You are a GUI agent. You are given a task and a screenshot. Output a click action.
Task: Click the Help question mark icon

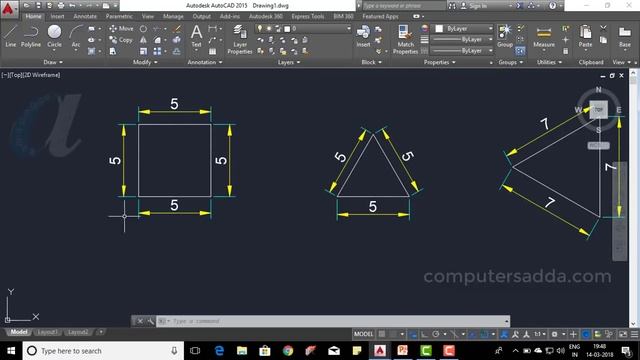(x=552, y=6)
